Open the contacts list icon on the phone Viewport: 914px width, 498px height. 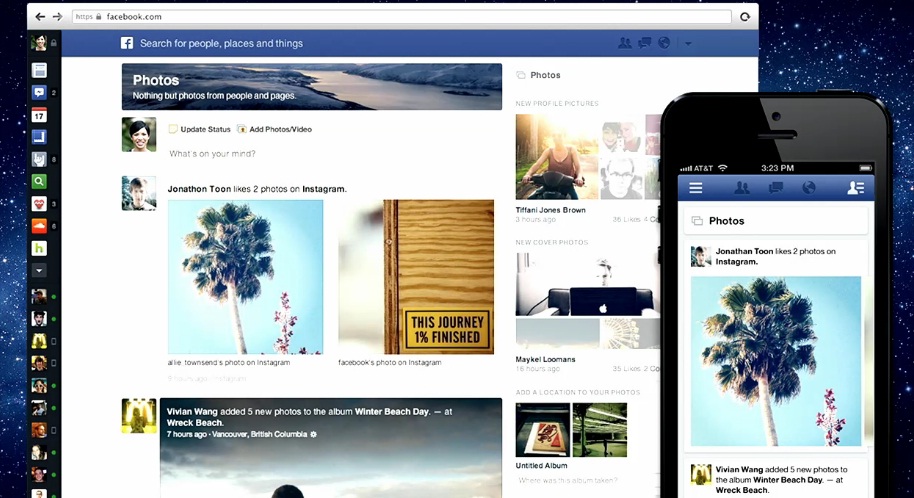click(855, 188)
